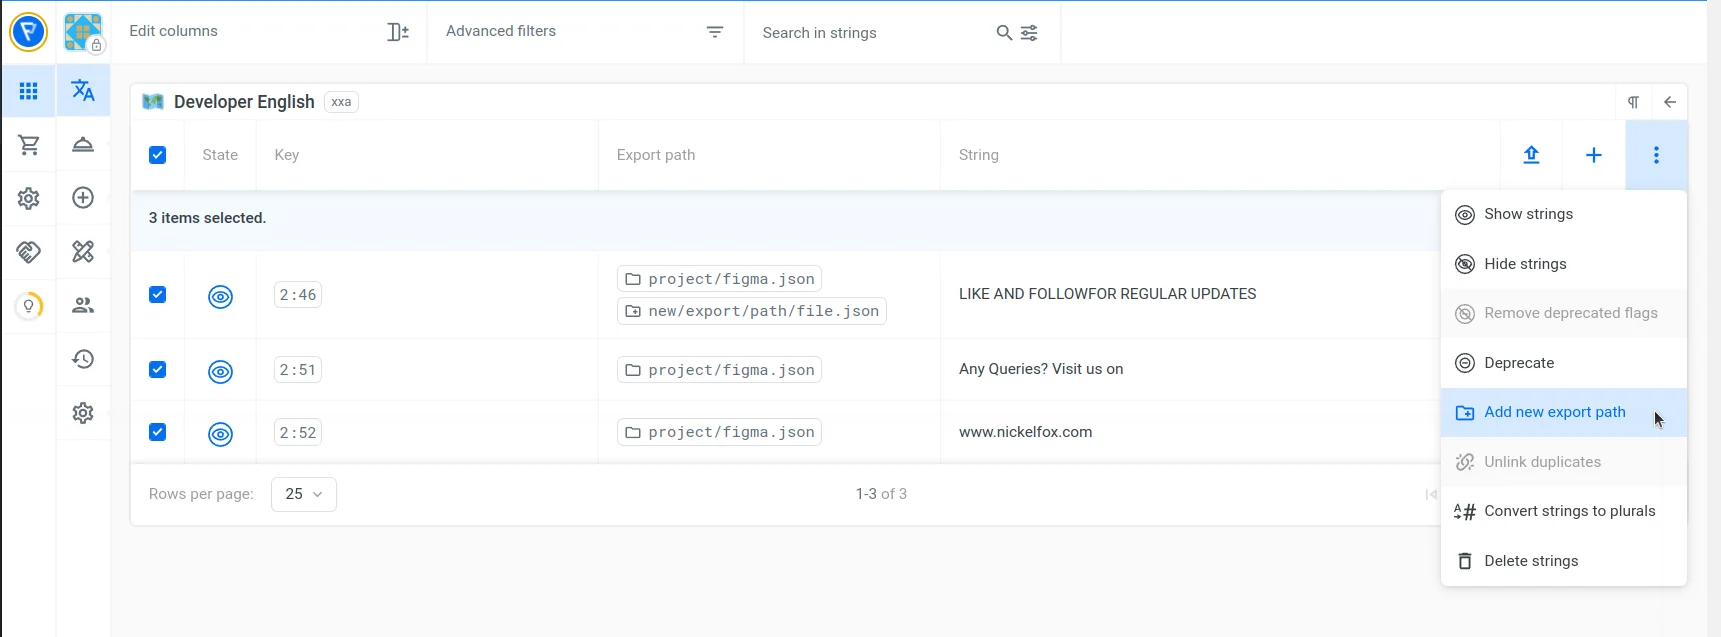The width and height of the screenshot is (1721, 637).
Task: Open the translation language icon in sidebar
Action: click(x=83, y=91)
